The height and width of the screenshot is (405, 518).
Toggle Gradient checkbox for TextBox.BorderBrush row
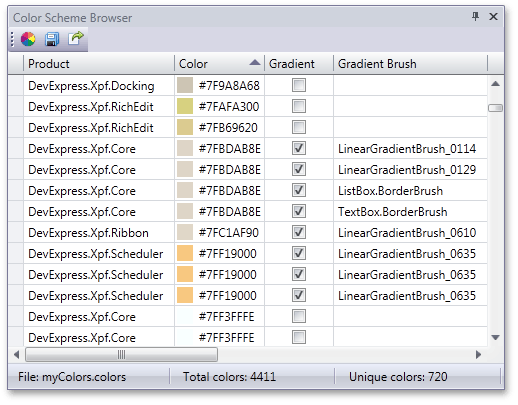point(299,211)
